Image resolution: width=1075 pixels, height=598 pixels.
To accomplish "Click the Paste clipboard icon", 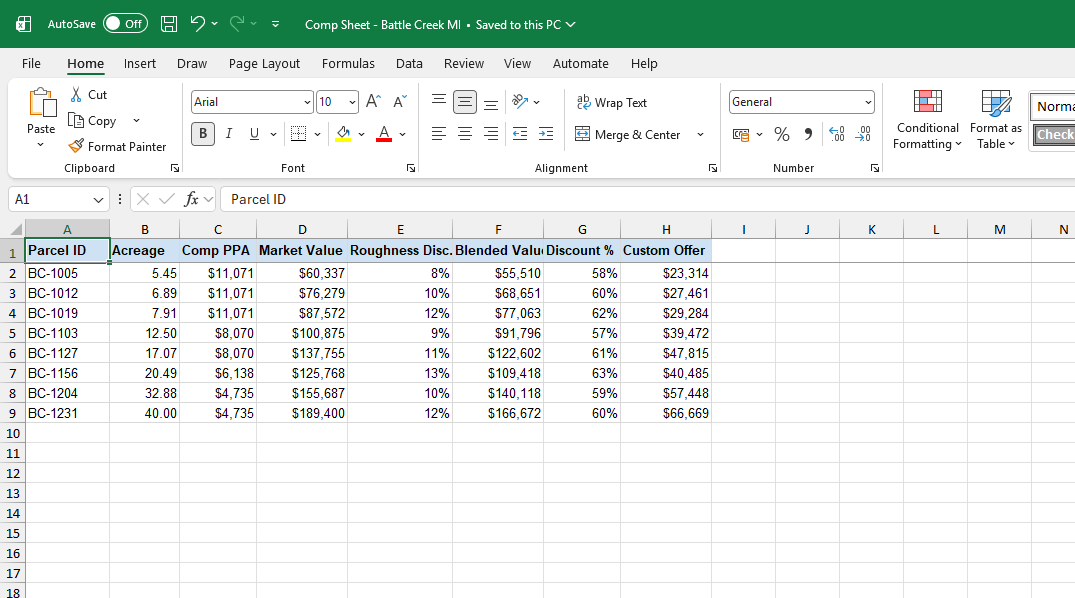I will coord(41,103).
